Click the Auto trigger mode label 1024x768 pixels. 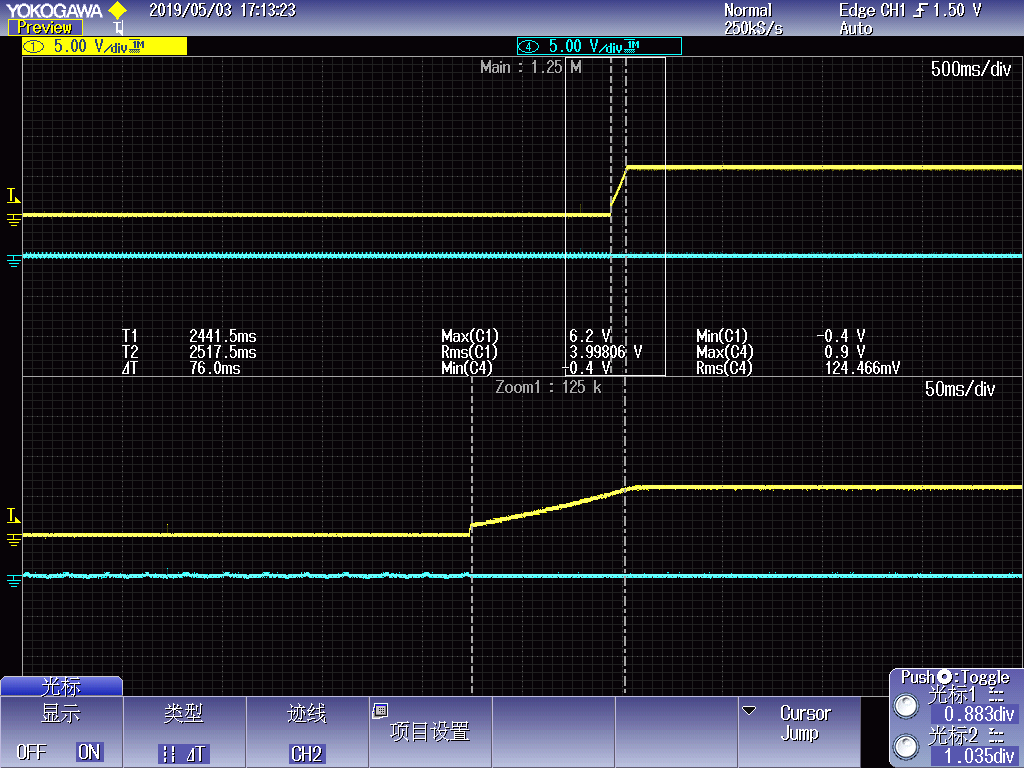click(856, 28)
